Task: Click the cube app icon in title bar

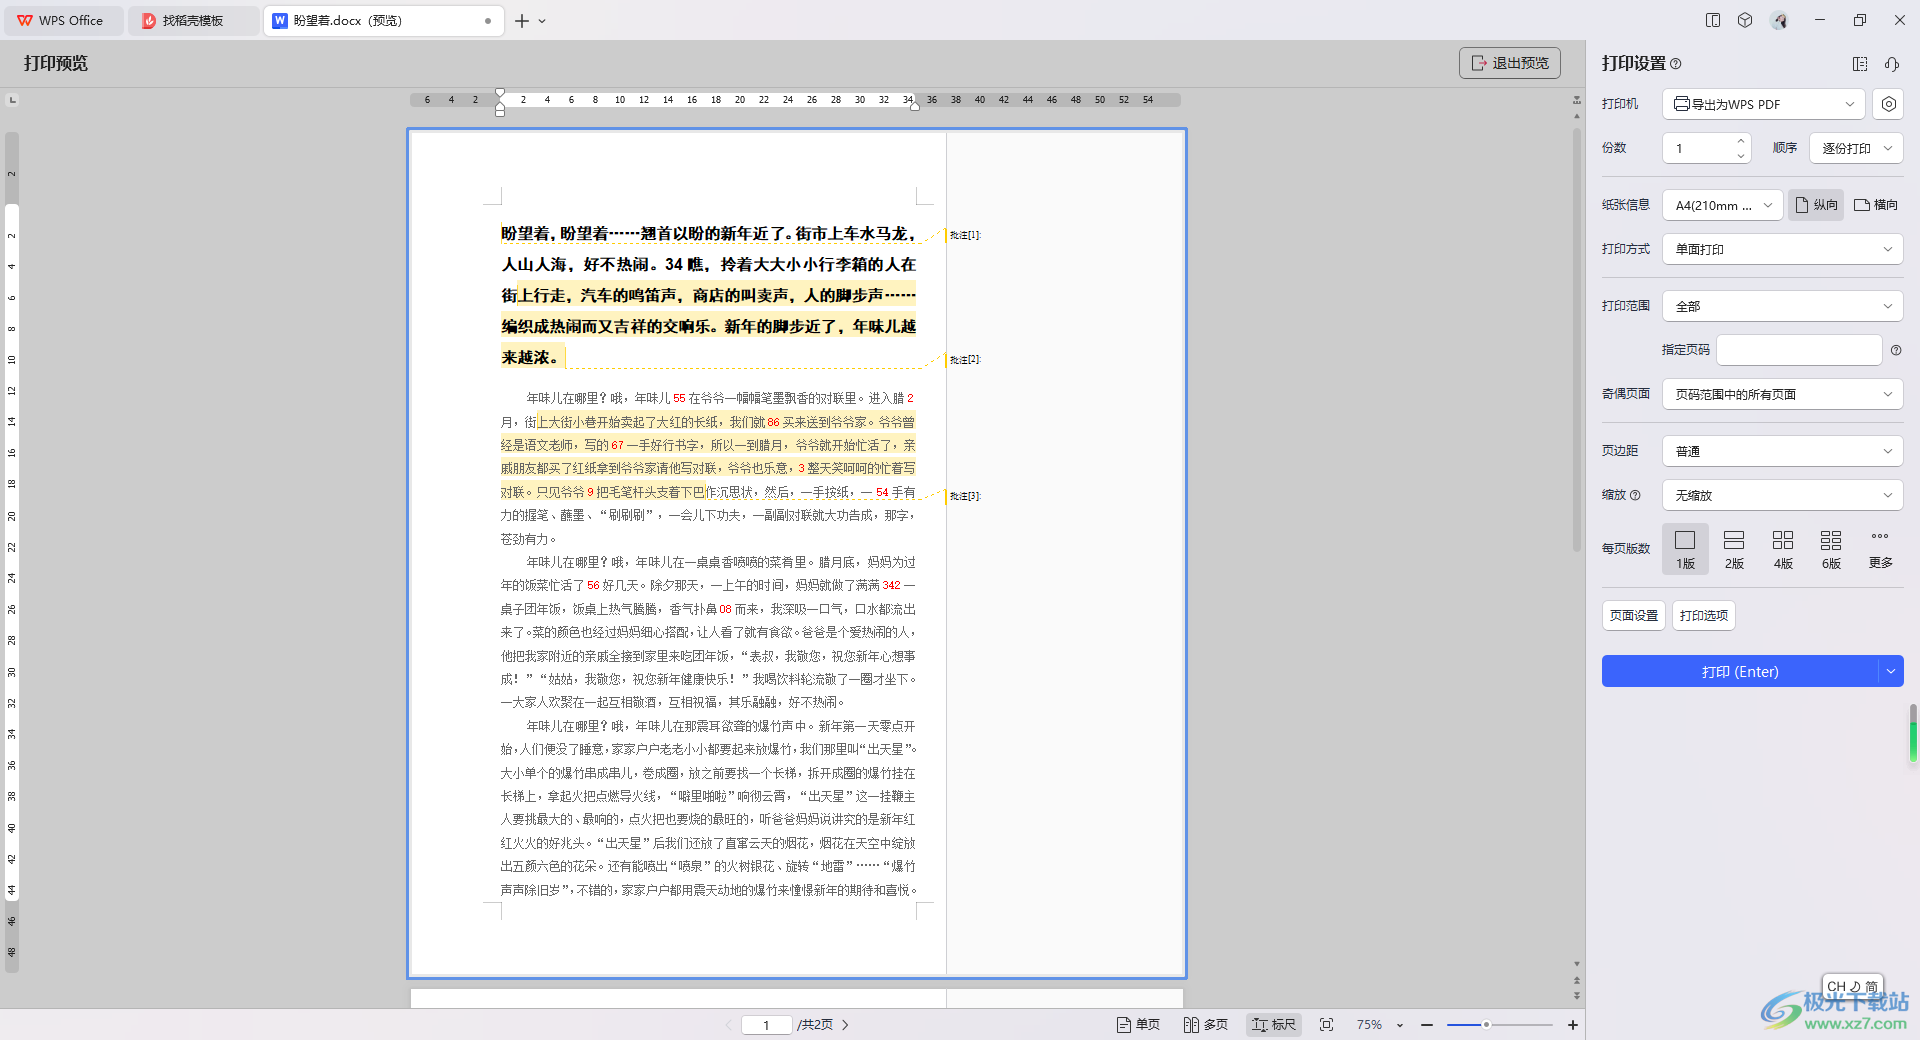Action: pos(1745,20)
